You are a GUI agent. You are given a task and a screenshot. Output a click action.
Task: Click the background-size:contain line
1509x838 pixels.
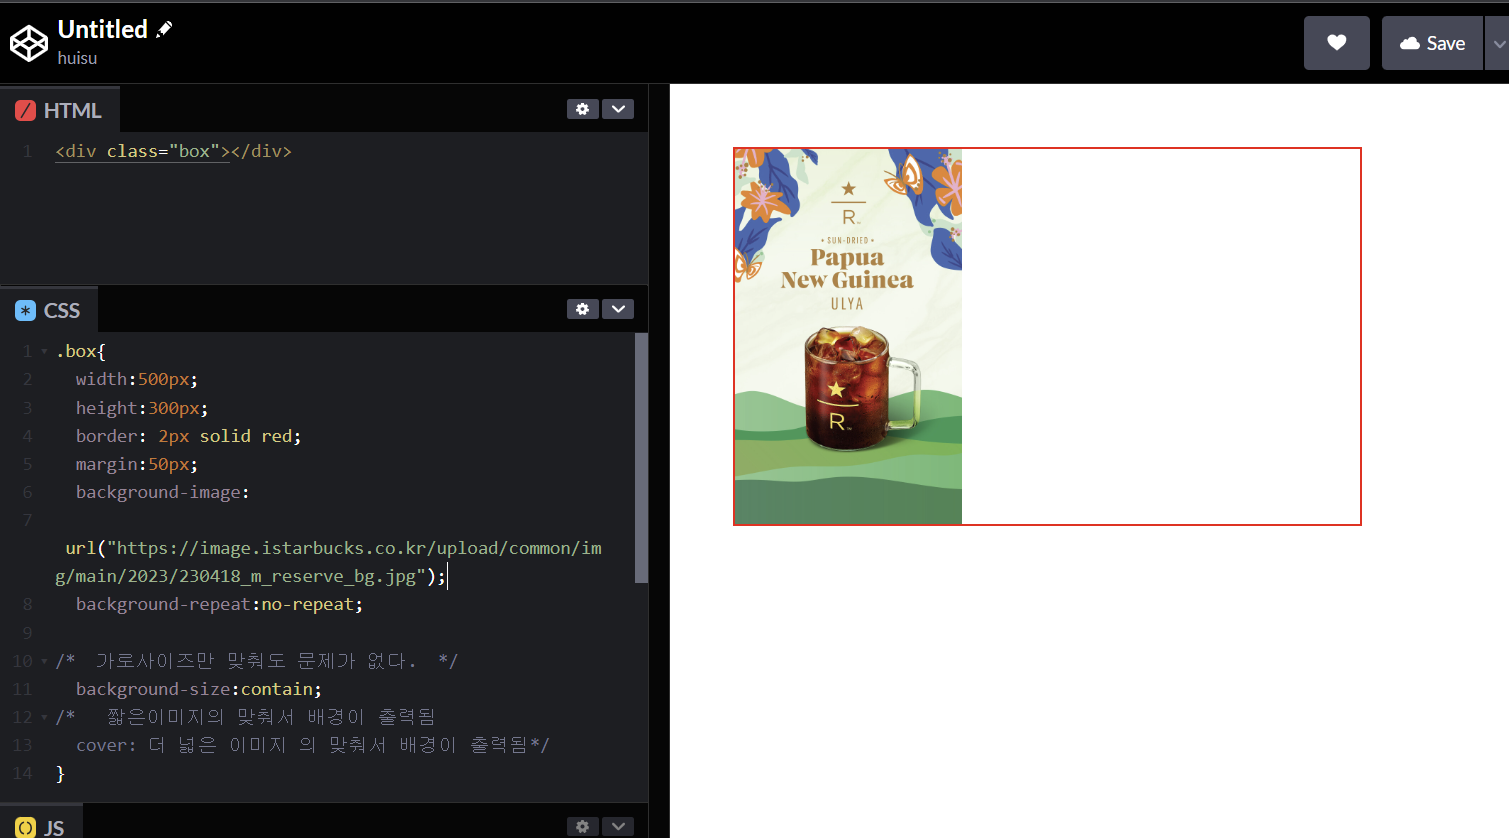pos(199,689)
